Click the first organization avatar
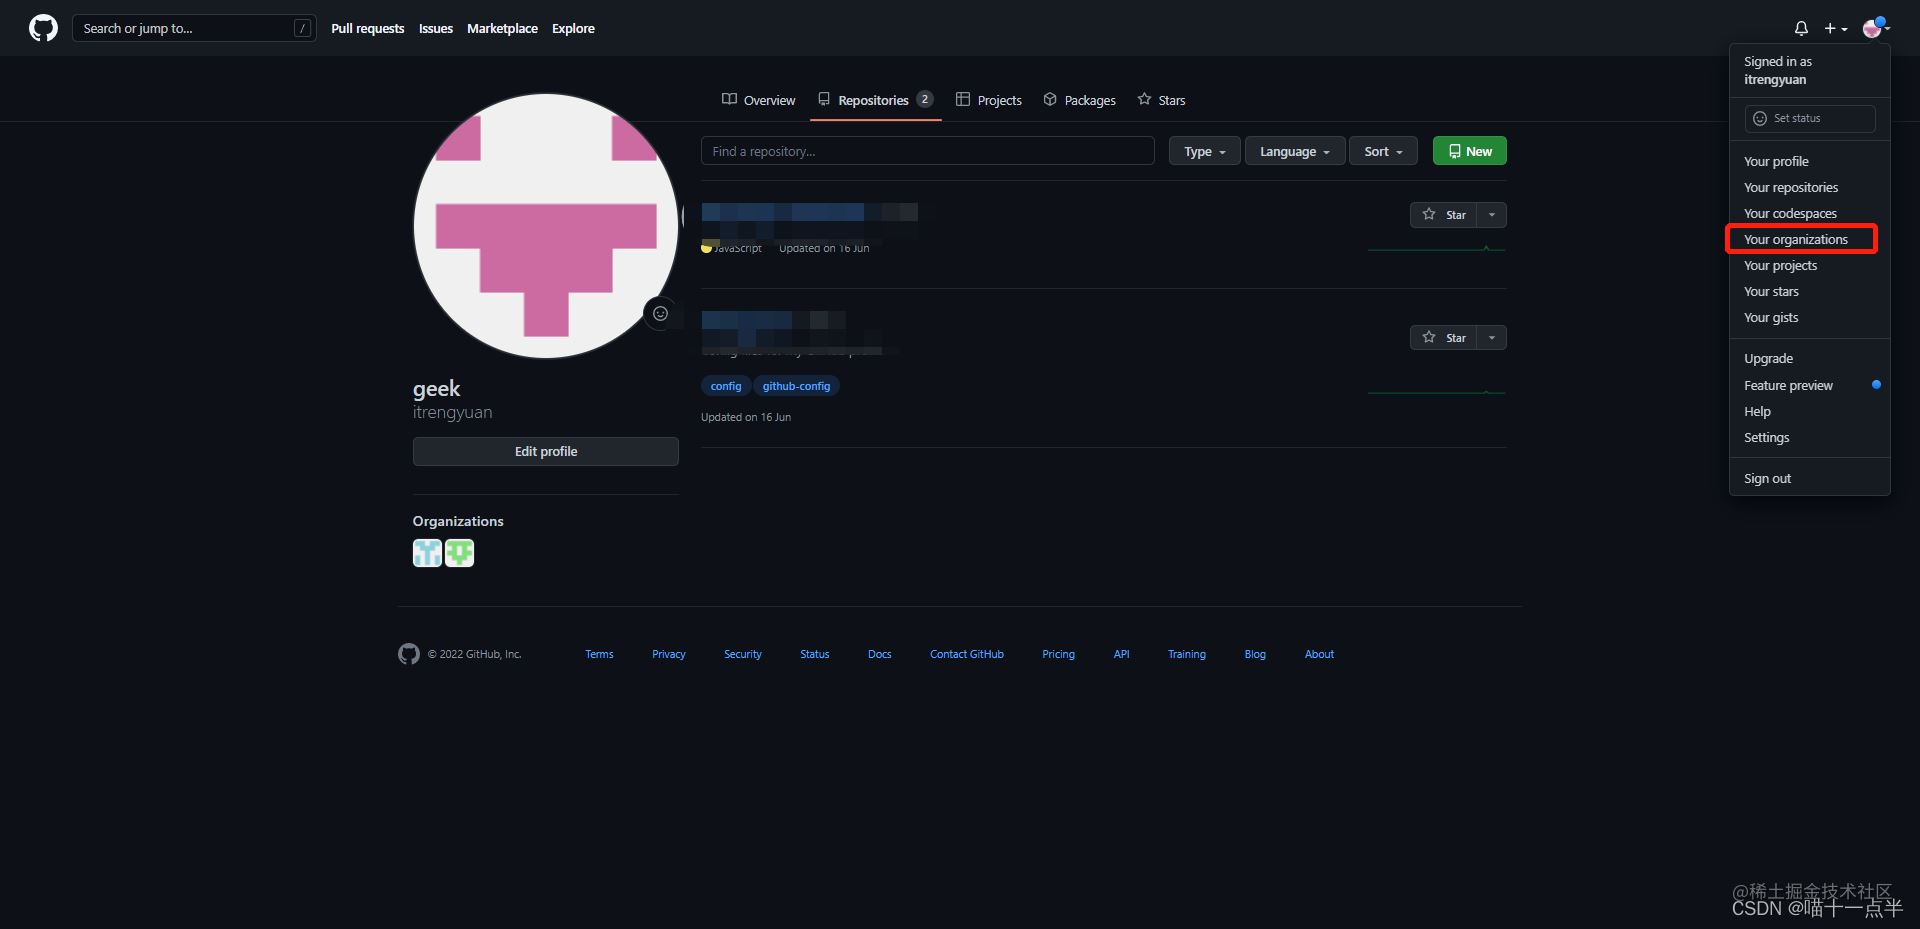 click(x=427, y=553)
